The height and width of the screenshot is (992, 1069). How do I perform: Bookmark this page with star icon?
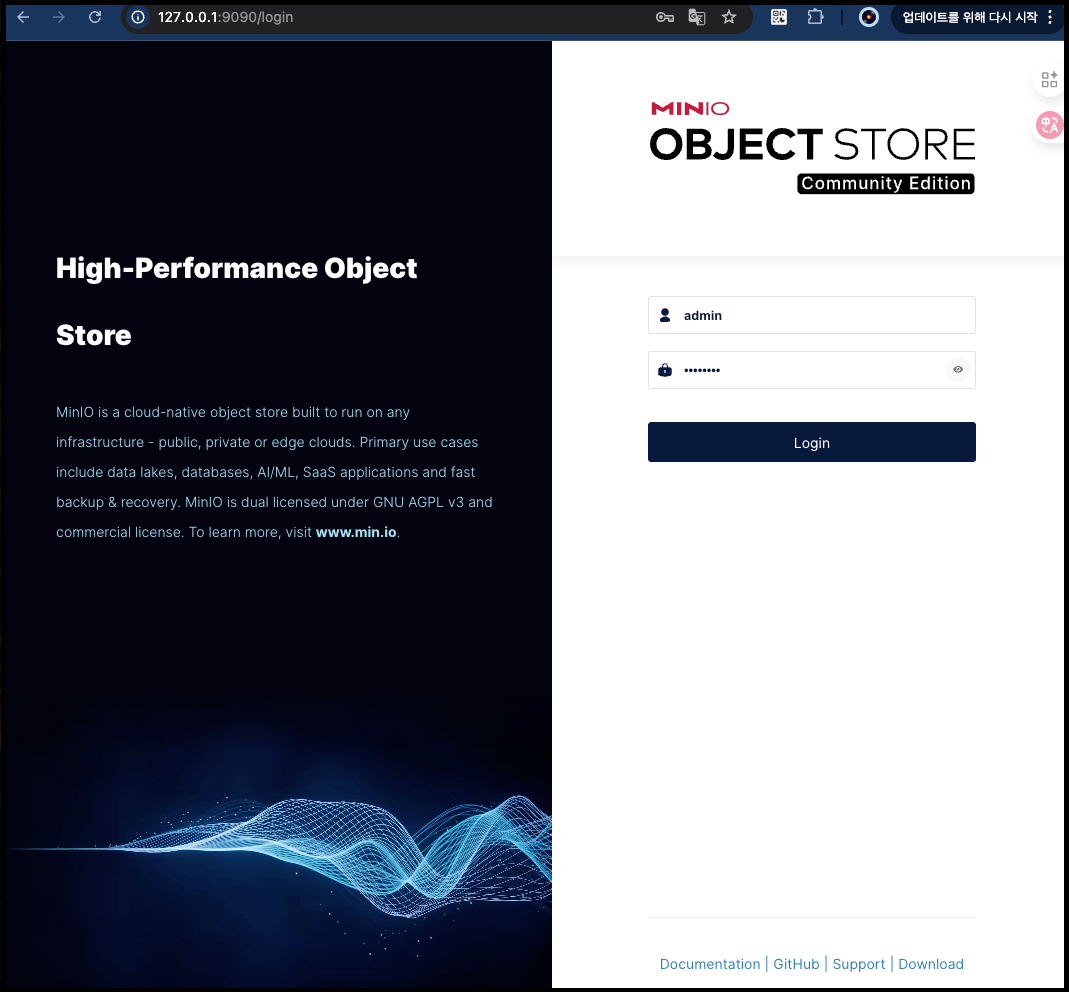click(x=729, y=18)
